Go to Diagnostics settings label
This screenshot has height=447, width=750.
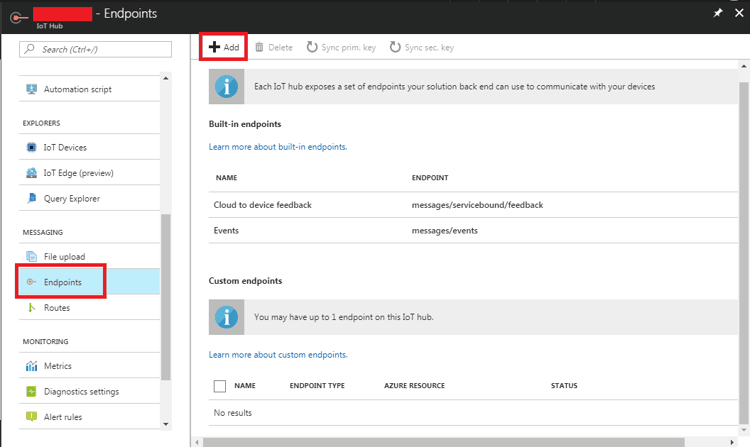click(x=81, y=392)
